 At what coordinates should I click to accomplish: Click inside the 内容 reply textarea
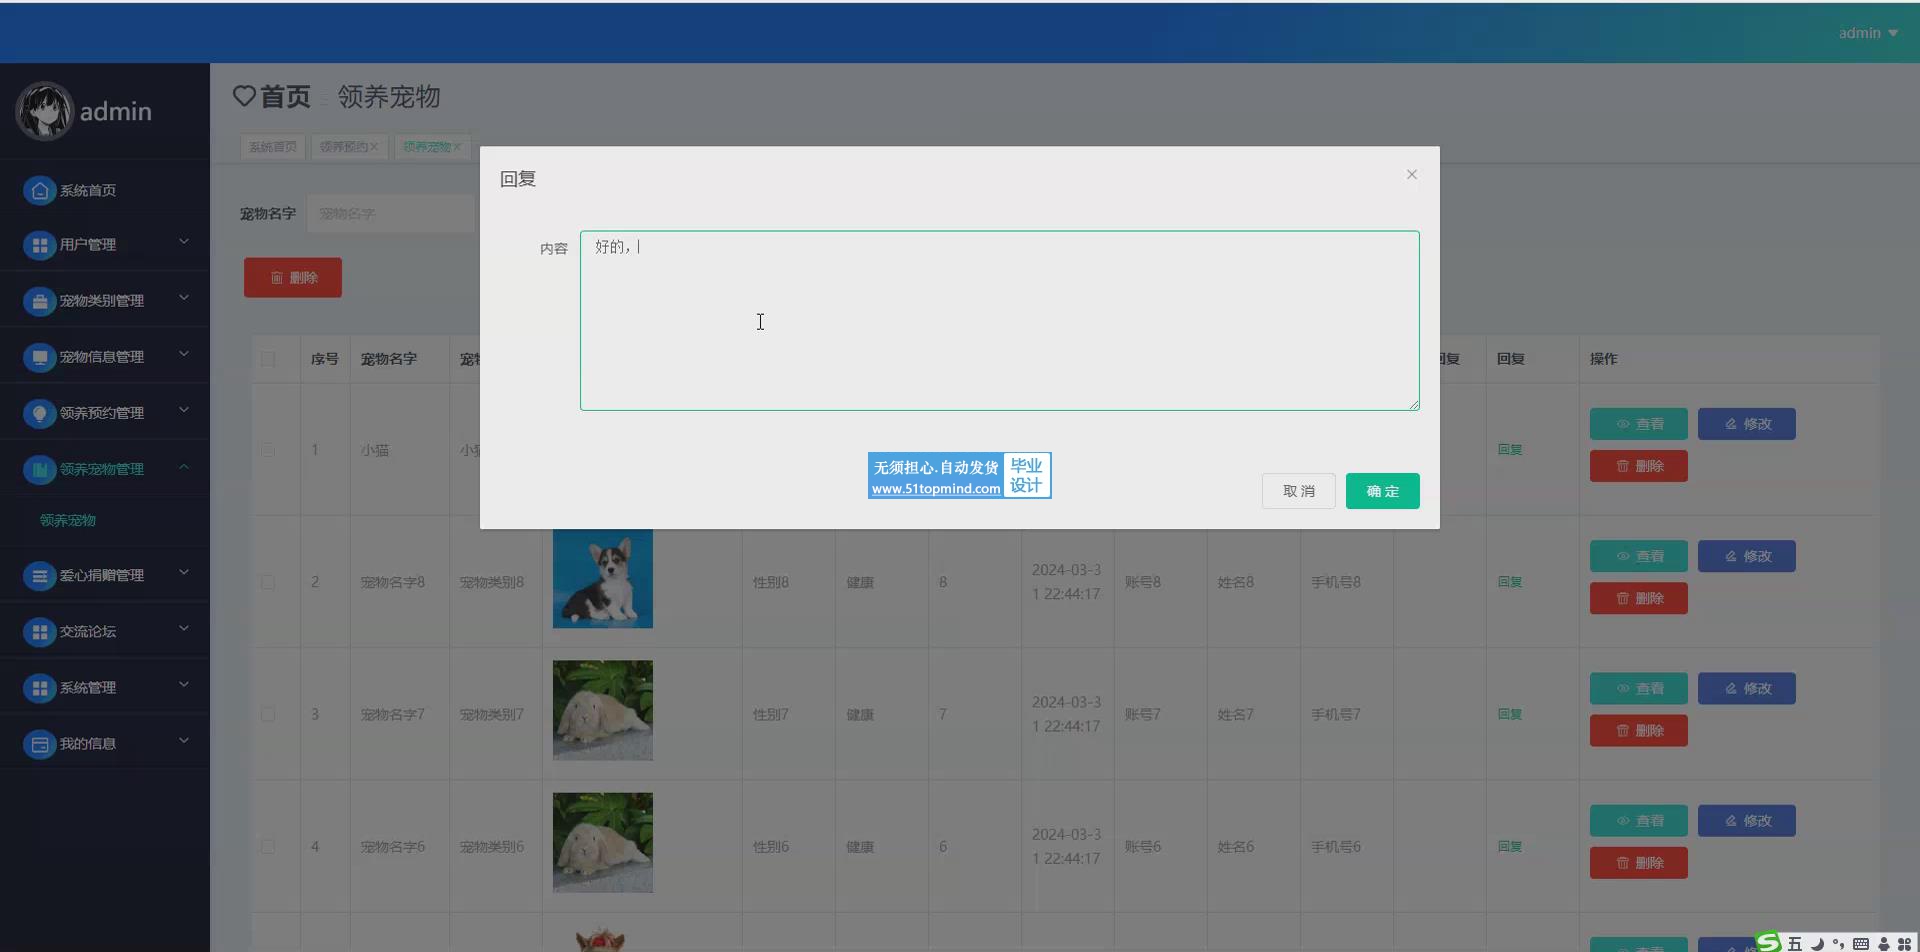tap(999, 321)
